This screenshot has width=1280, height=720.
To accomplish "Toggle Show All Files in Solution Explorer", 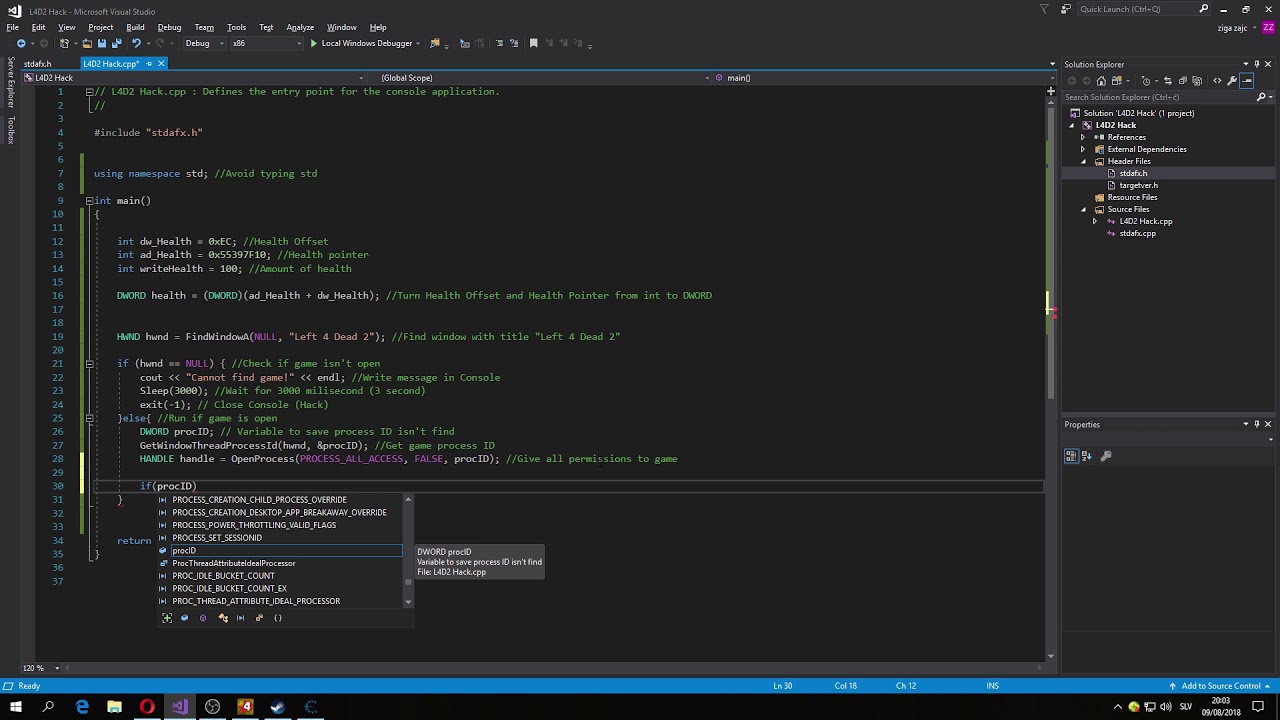I will click(x=1198, y=81).
